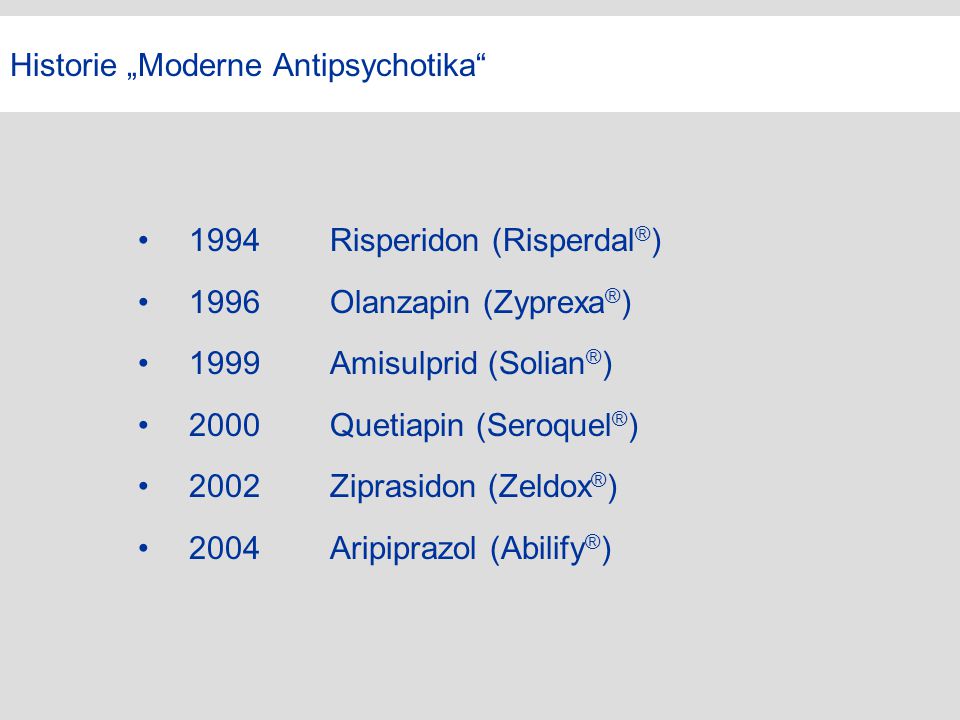Click the registered mark after Seroquel
The width and height of the screenshot is (960, 720).
pyautogui.click(x=620, y=419)
